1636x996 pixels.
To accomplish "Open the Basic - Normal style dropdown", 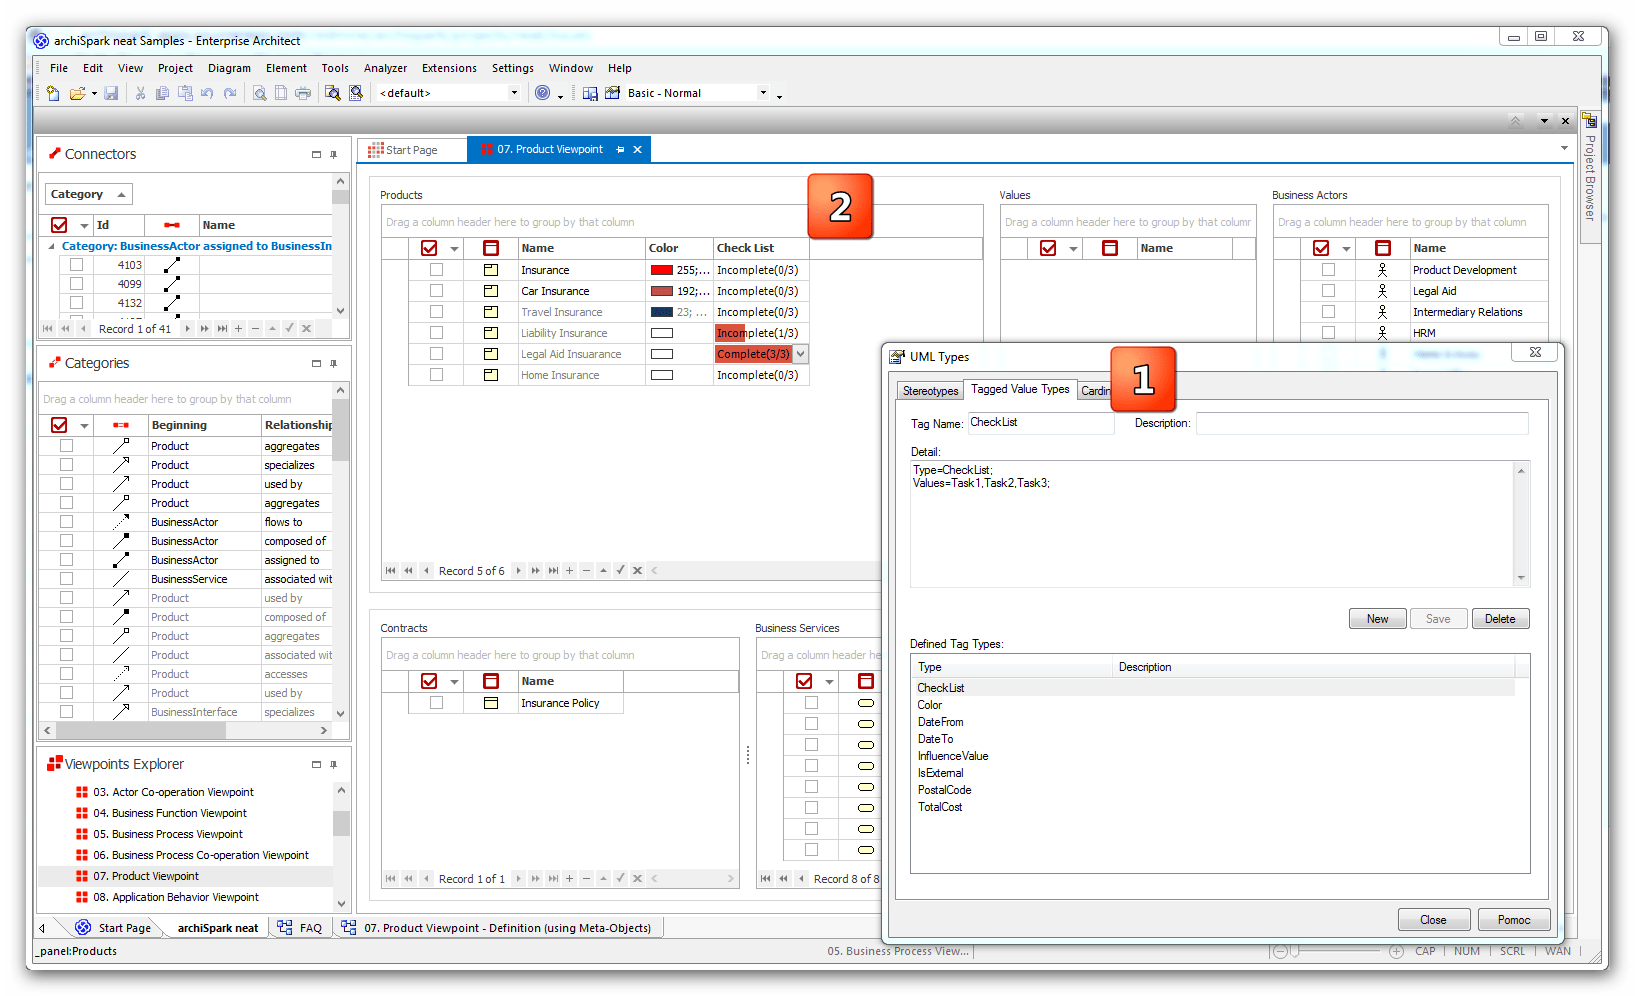I will pos(763,93).
